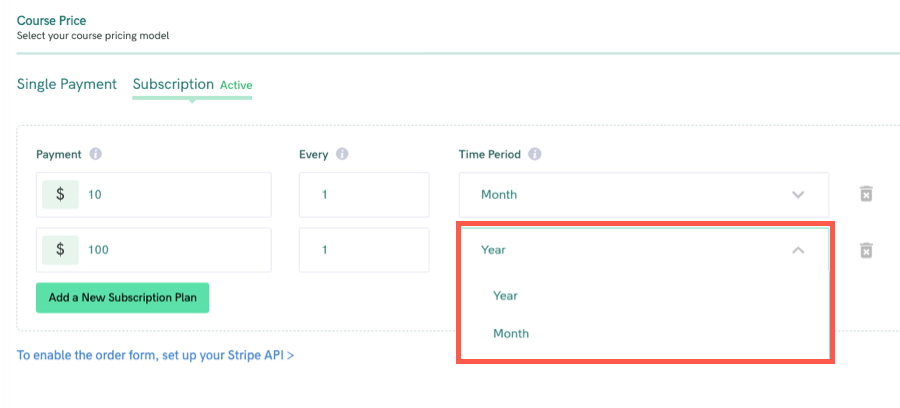This screenshot has height=408, width=900.
Task: Delete the monthly $10 plan with trash icon
Action: [866, 194]
